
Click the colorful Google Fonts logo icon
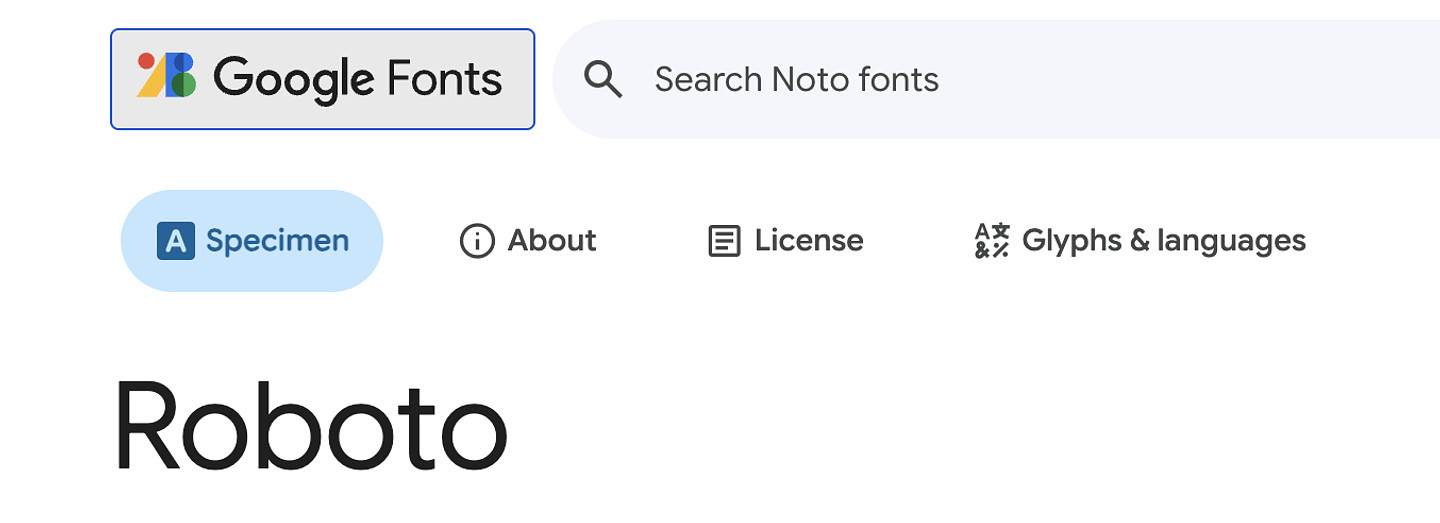(166, 76)
